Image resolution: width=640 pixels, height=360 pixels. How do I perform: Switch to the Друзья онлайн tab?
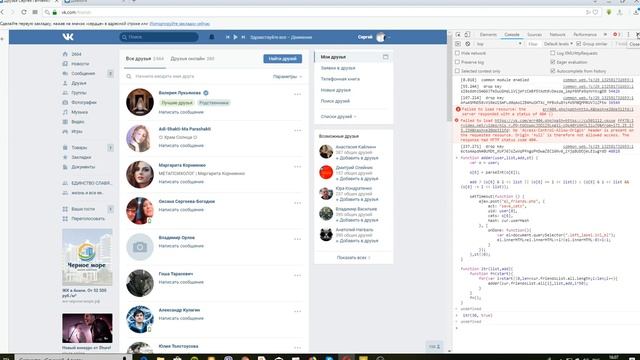(x=192, y=59)
